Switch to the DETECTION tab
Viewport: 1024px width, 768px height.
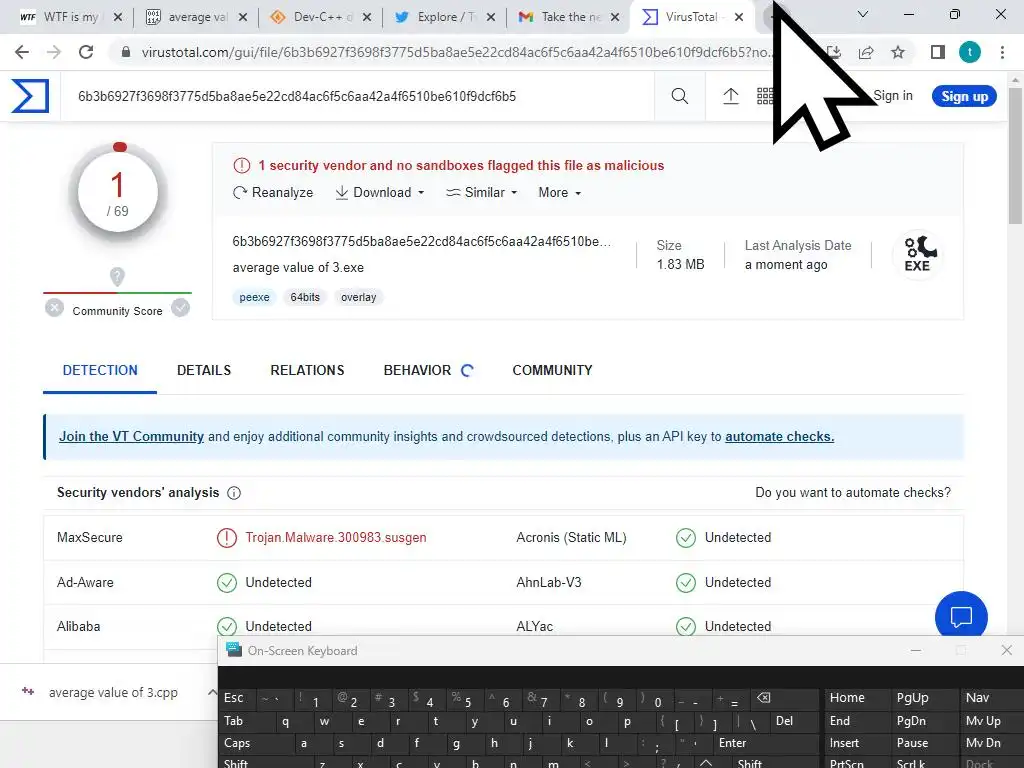click(x=100, y=370)
